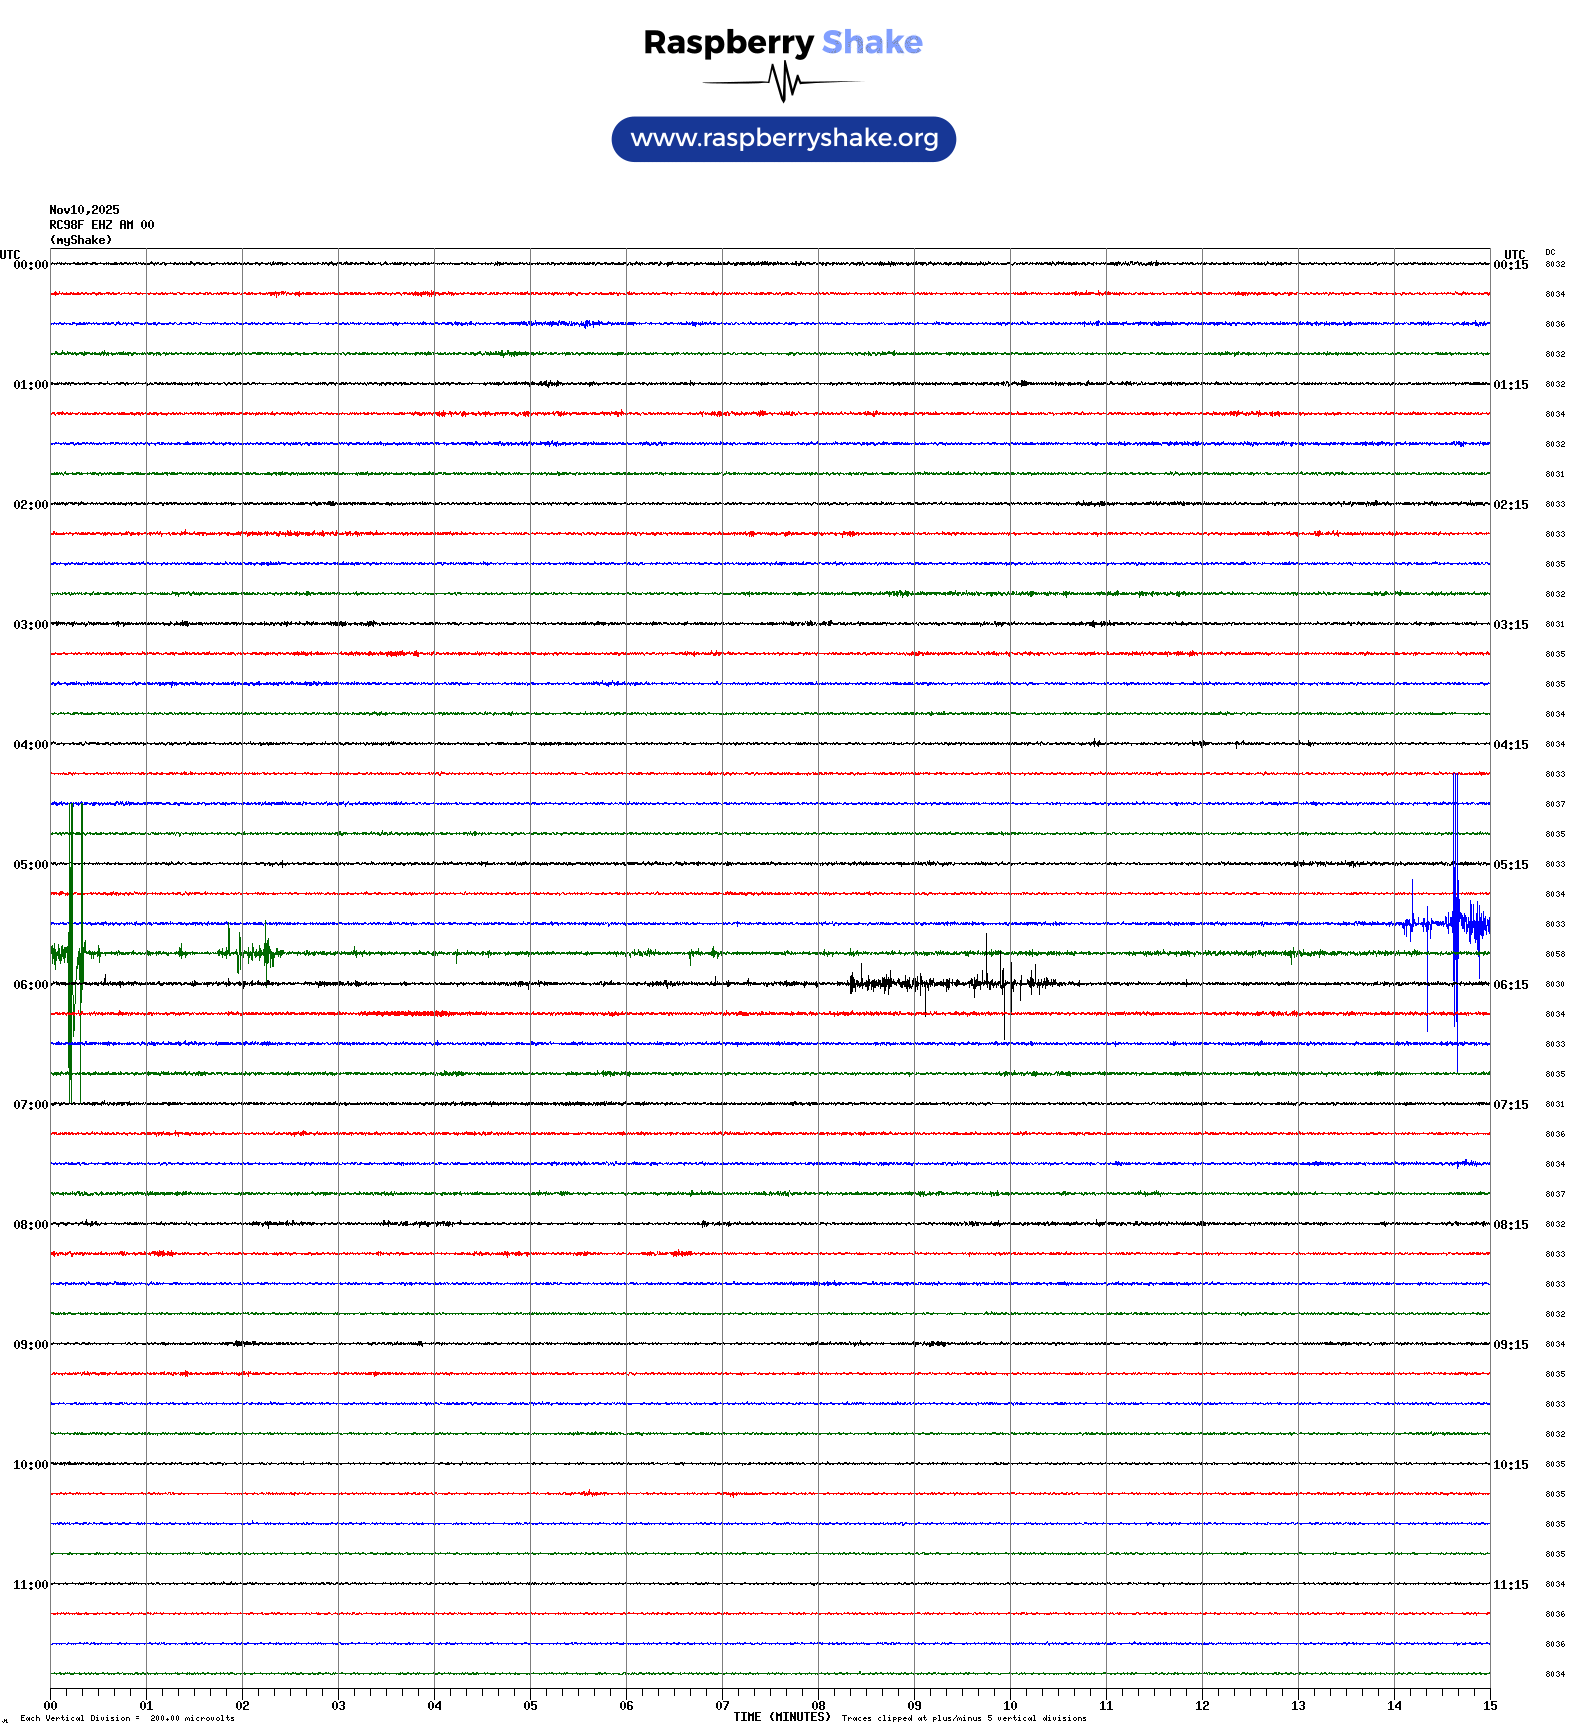The height and width of the screenshot is (1732, 1570).
Task: Click the Nov10,2025 date label
Action: (x=84, y=210)
